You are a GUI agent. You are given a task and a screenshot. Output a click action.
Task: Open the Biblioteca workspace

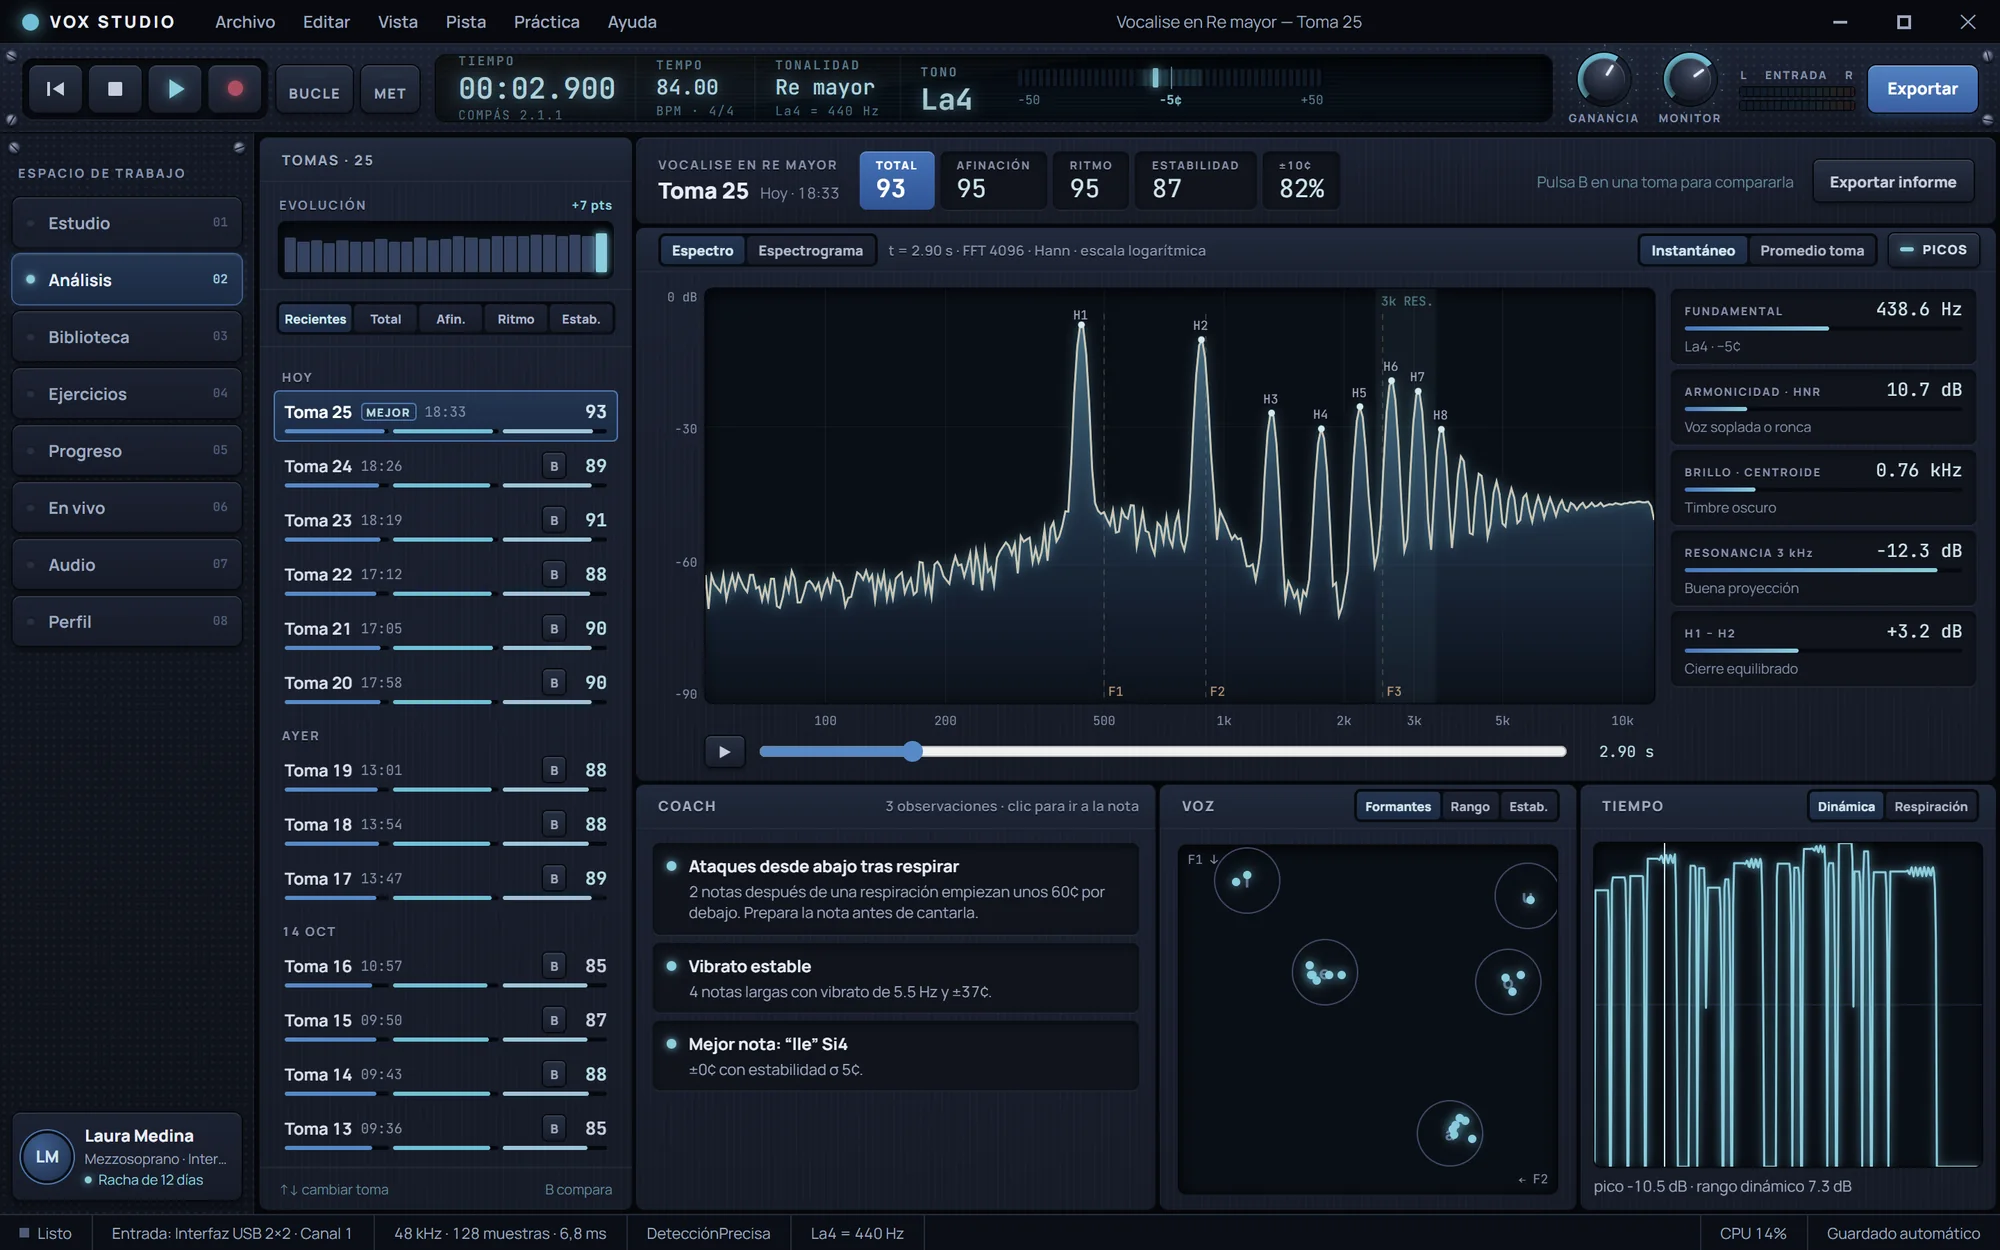pyautogui.click(x=127, y=337)
